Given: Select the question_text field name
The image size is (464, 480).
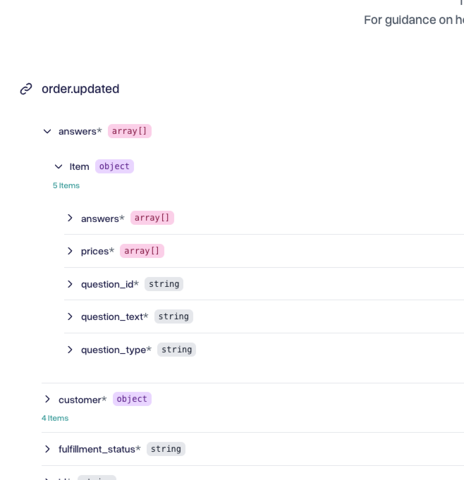Looking at the screenshot, I should pyautogui.click(x=114, y=317).
